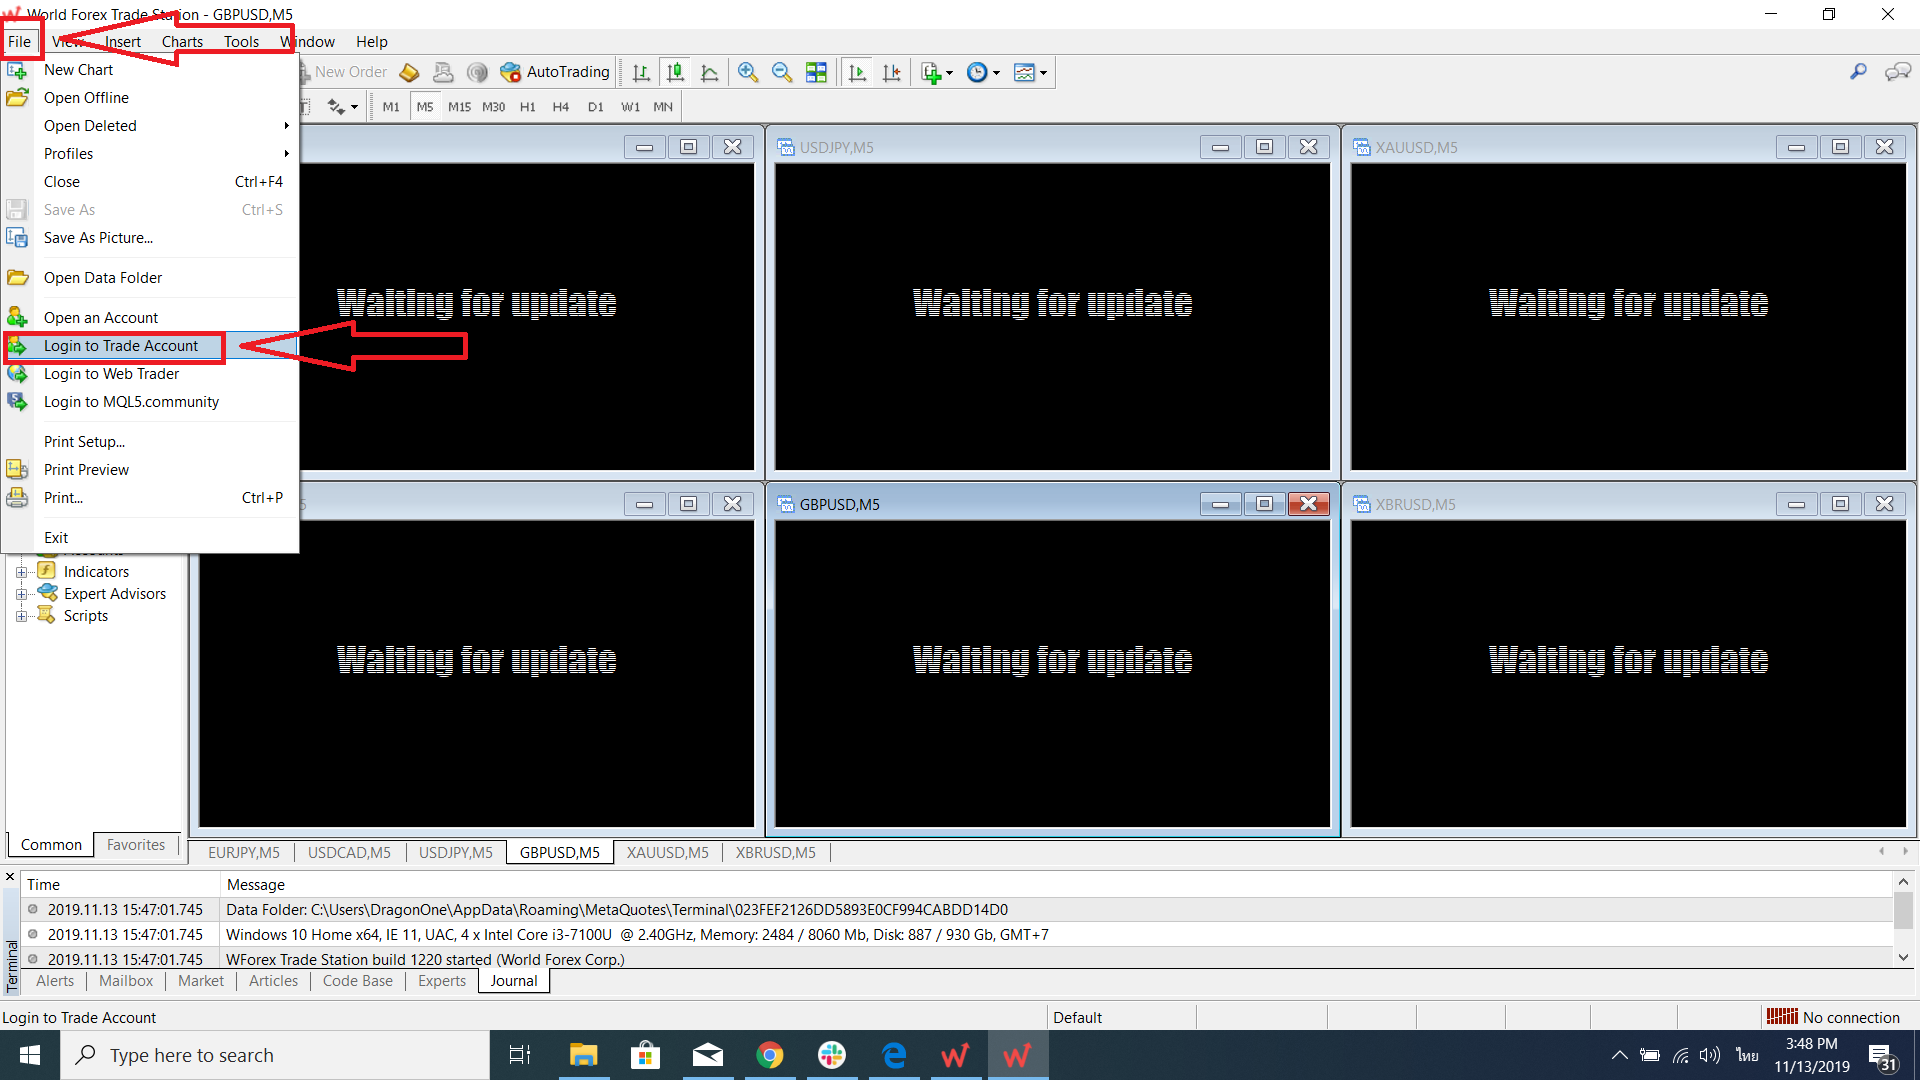Open the arrows objects dropdown
Screen dimensions: 1920x1080
coord(343,107)
